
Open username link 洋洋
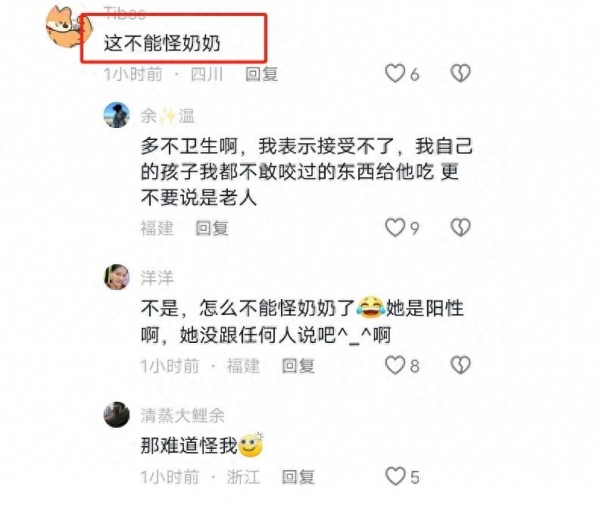[157, 278]
